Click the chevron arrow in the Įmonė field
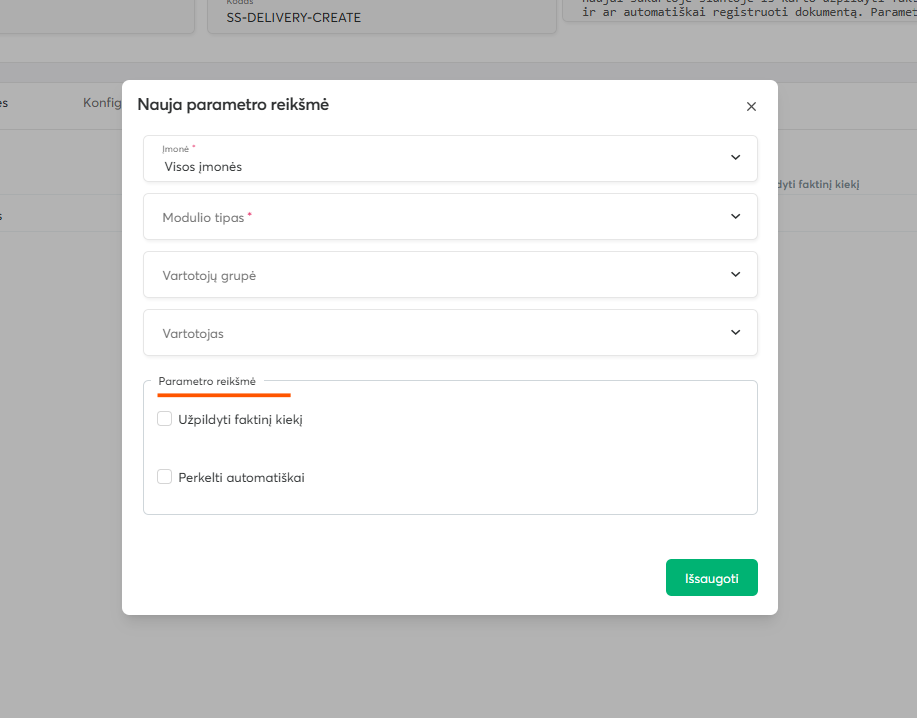Image resolution: width=917 pixels, height=718 pixels. coord(735,158)
